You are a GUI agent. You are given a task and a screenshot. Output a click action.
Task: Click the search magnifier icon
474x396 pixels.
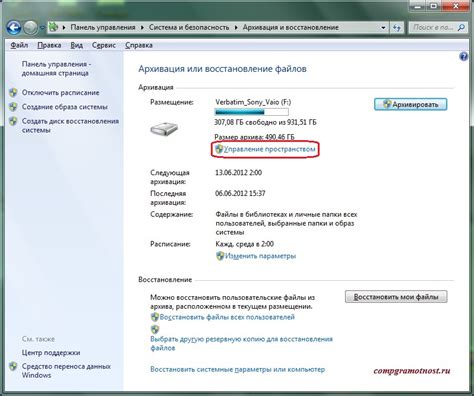point(461,27)
